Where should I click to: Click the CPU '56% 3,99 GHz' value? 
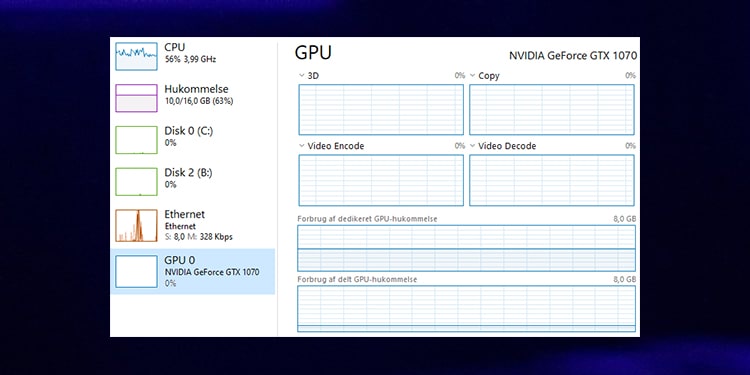click(190, 59)
